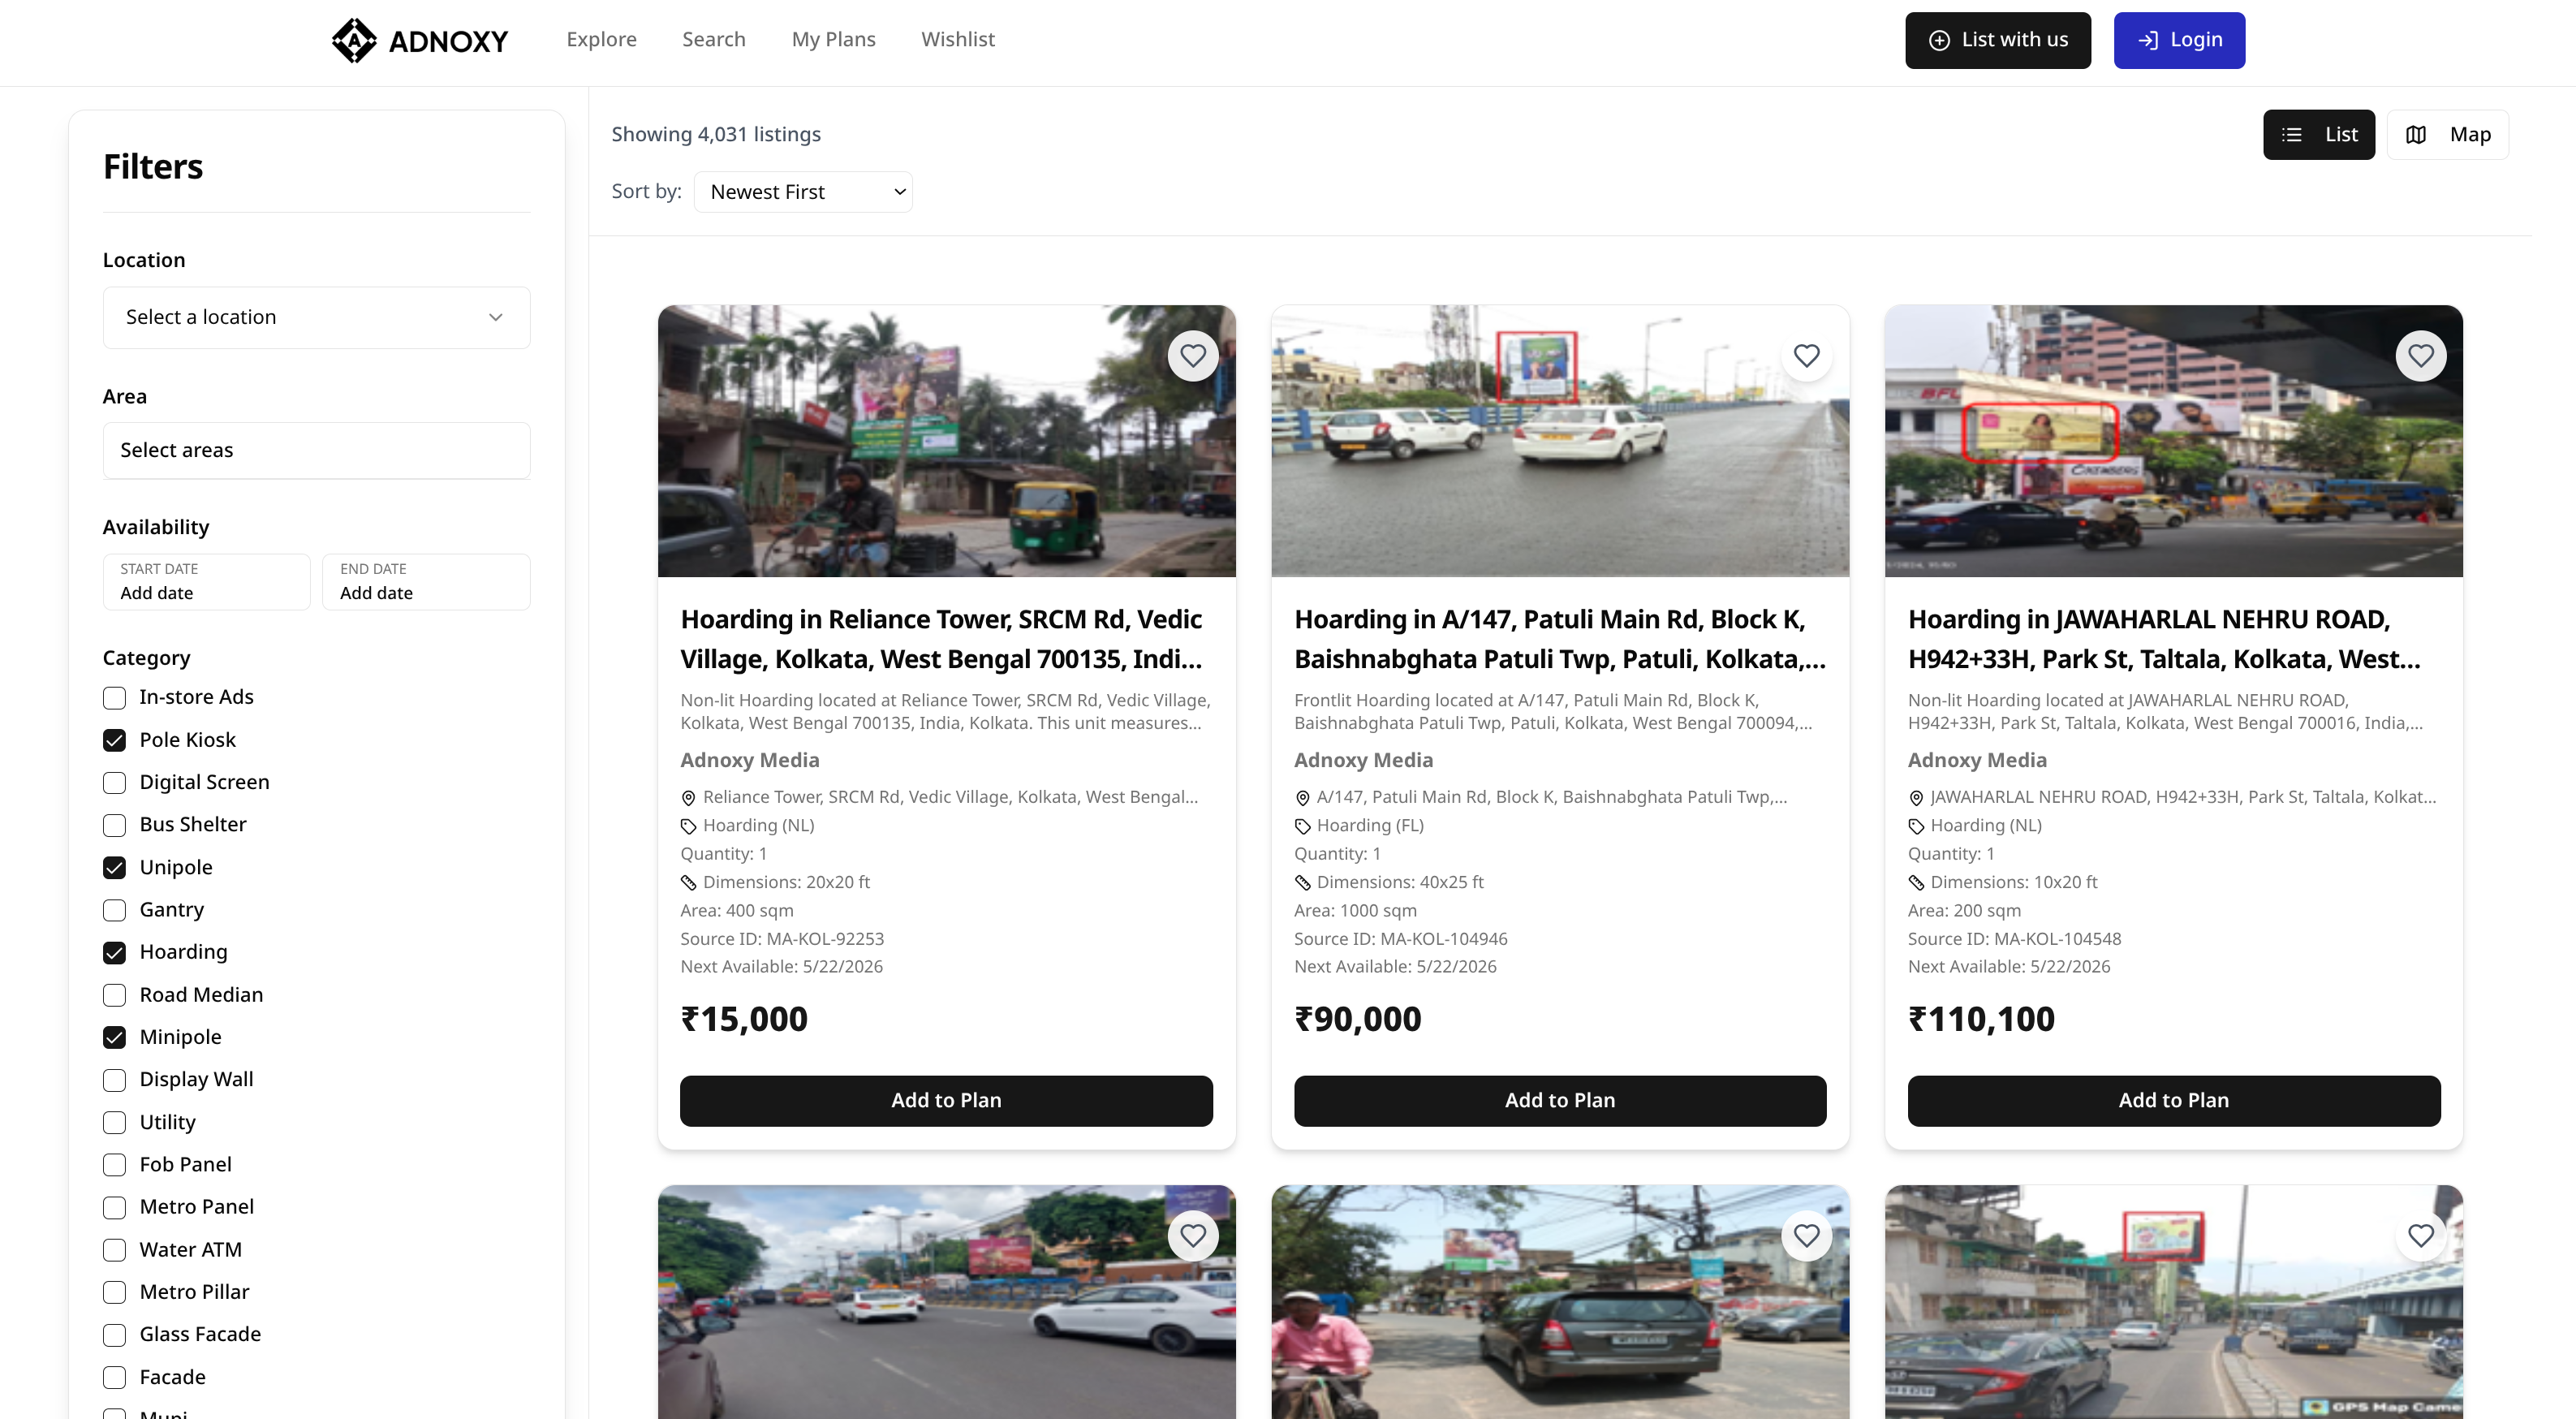This screenshot has width=2576, height=1419.
Task: Open the Select areas field
Action: (316, 451)
